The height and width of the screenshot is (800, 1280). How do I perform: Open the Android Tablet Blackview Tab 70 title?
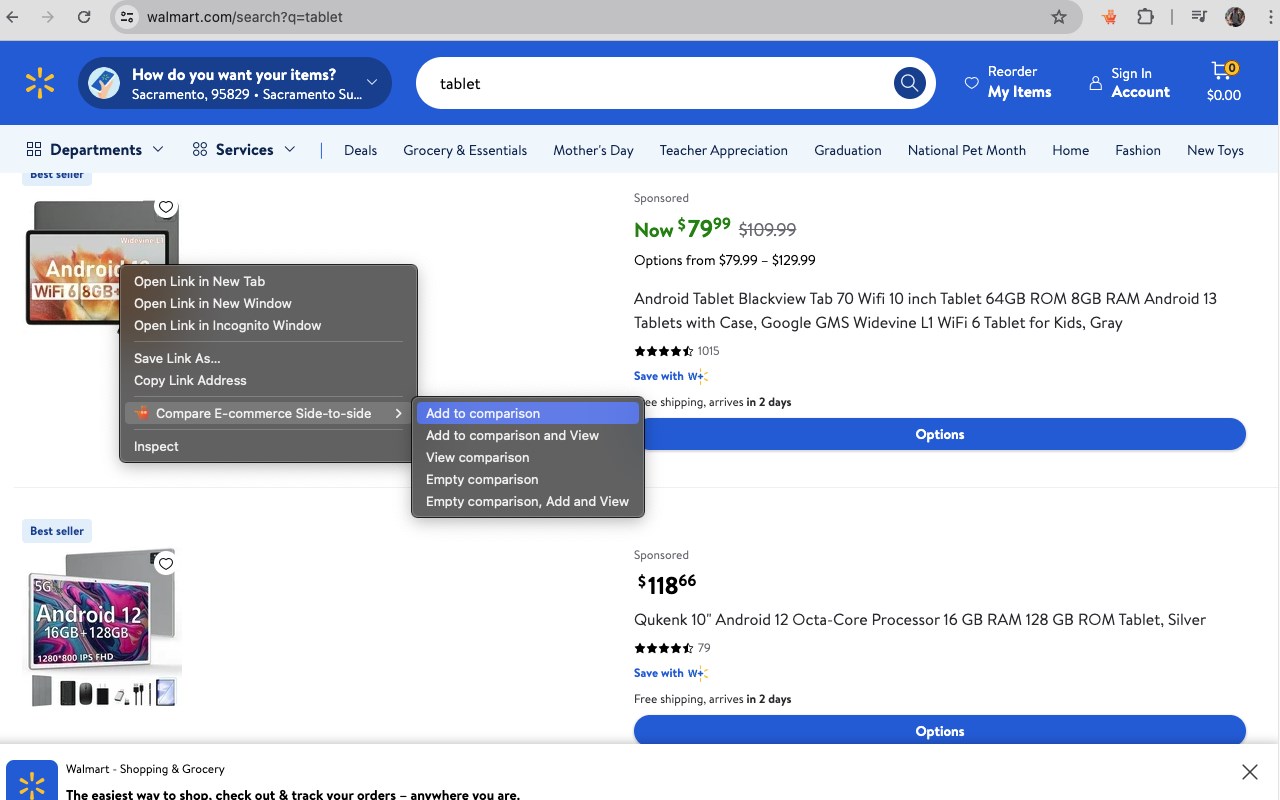click(x=925, y=310)
